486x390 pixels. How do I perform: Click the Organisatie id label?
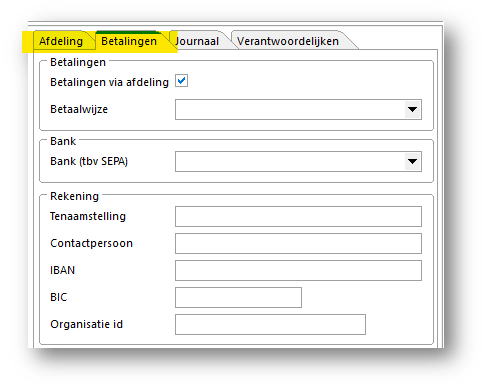click(x=86, y=324)
